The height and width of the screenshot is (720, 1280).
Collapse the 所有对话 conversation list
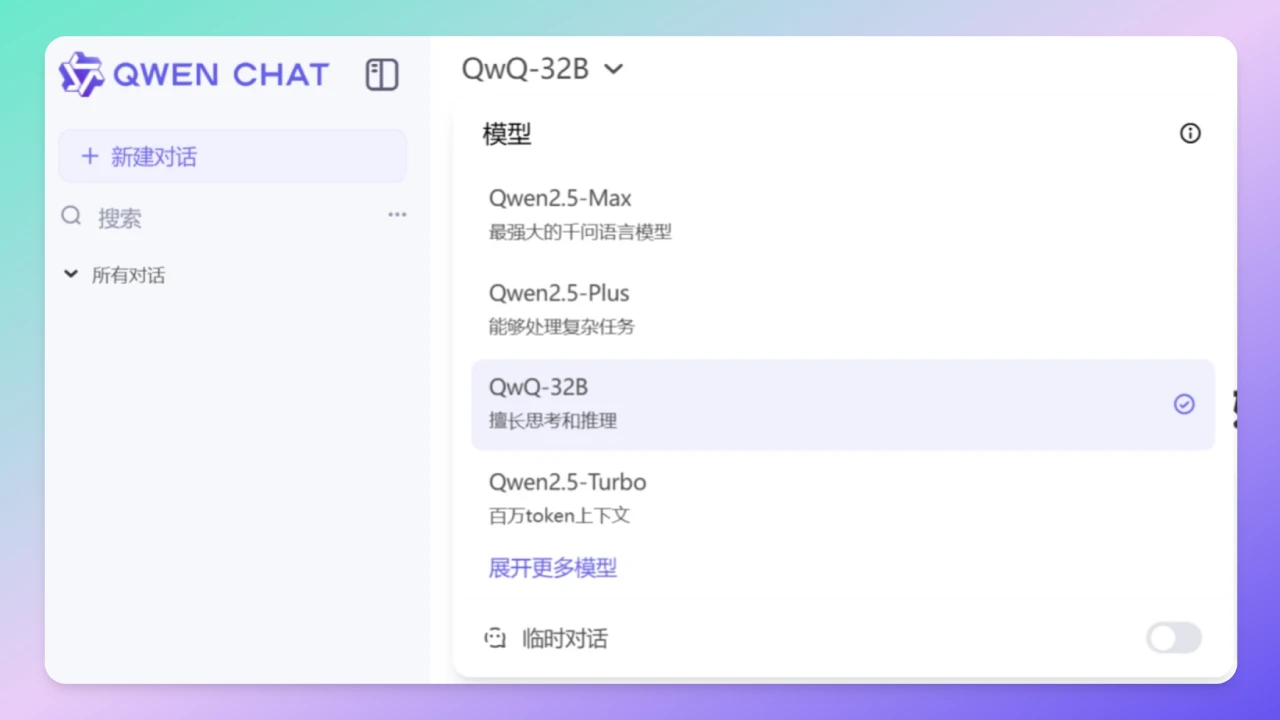point(114,275)
